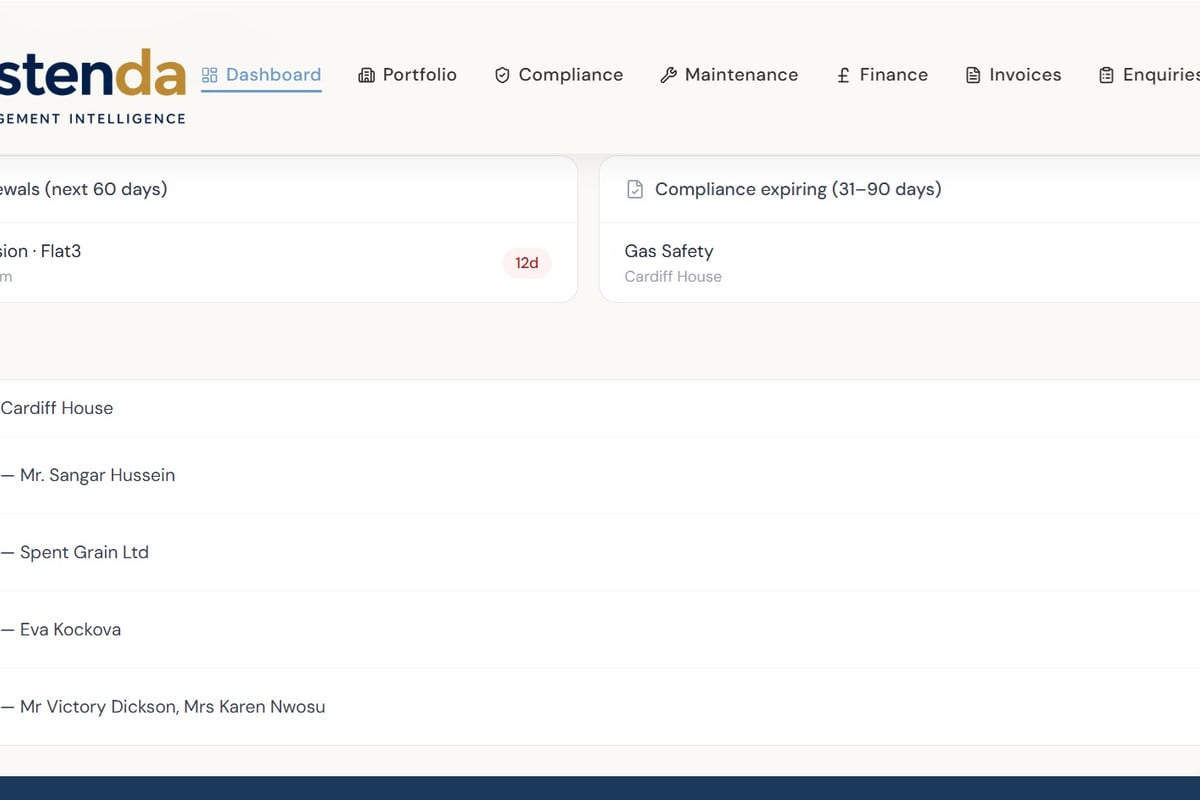Select the 12d renewal badge
1200x800 pixels.
pyautogui.click(x=527, y=263)
